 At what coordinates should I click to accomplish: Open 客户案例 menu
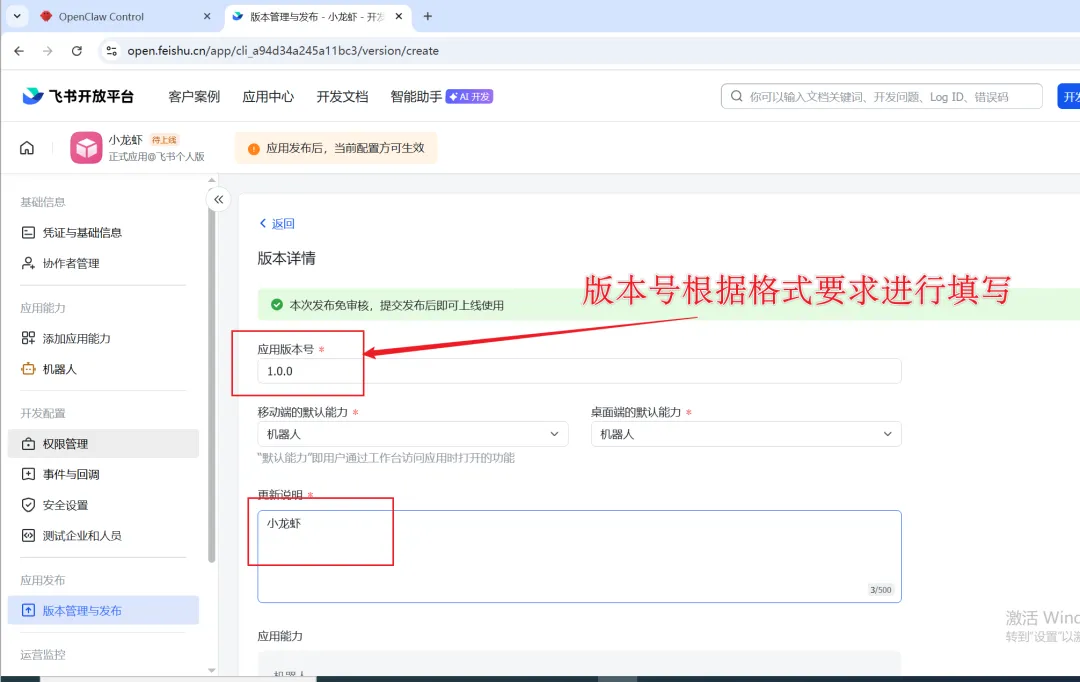point(194,96)
